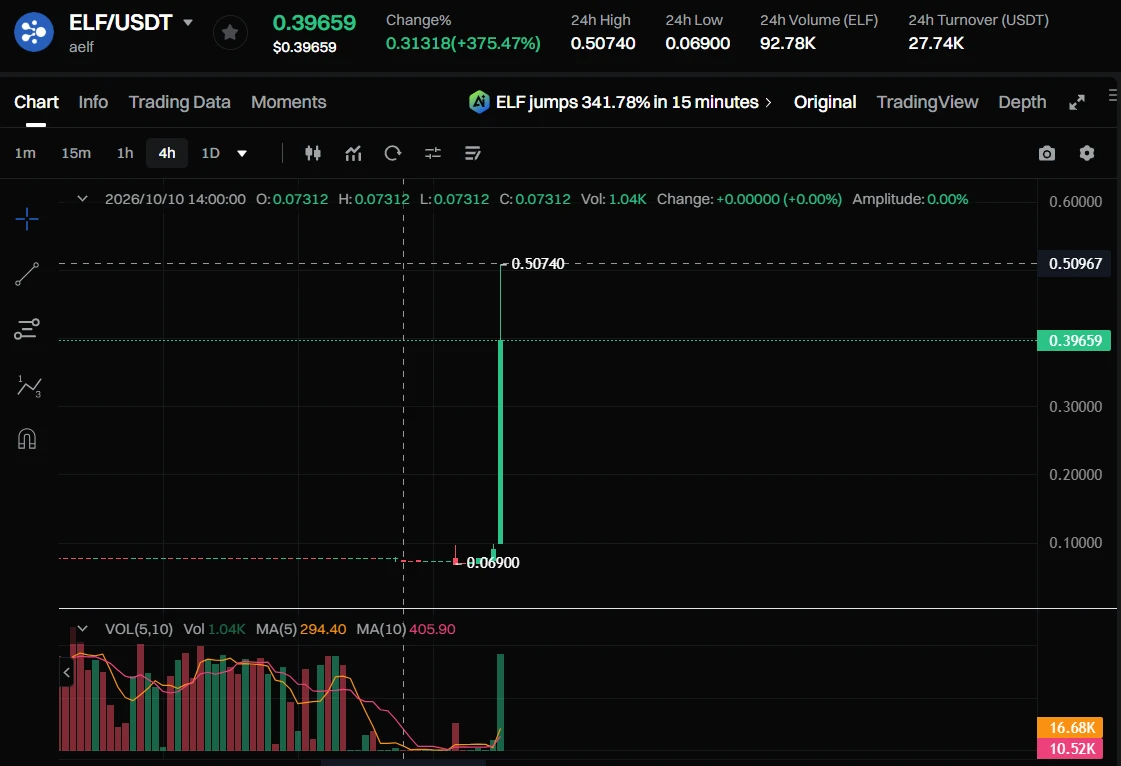
Task: Click the 0.50740 high price marker
Action: coord(538,264)
